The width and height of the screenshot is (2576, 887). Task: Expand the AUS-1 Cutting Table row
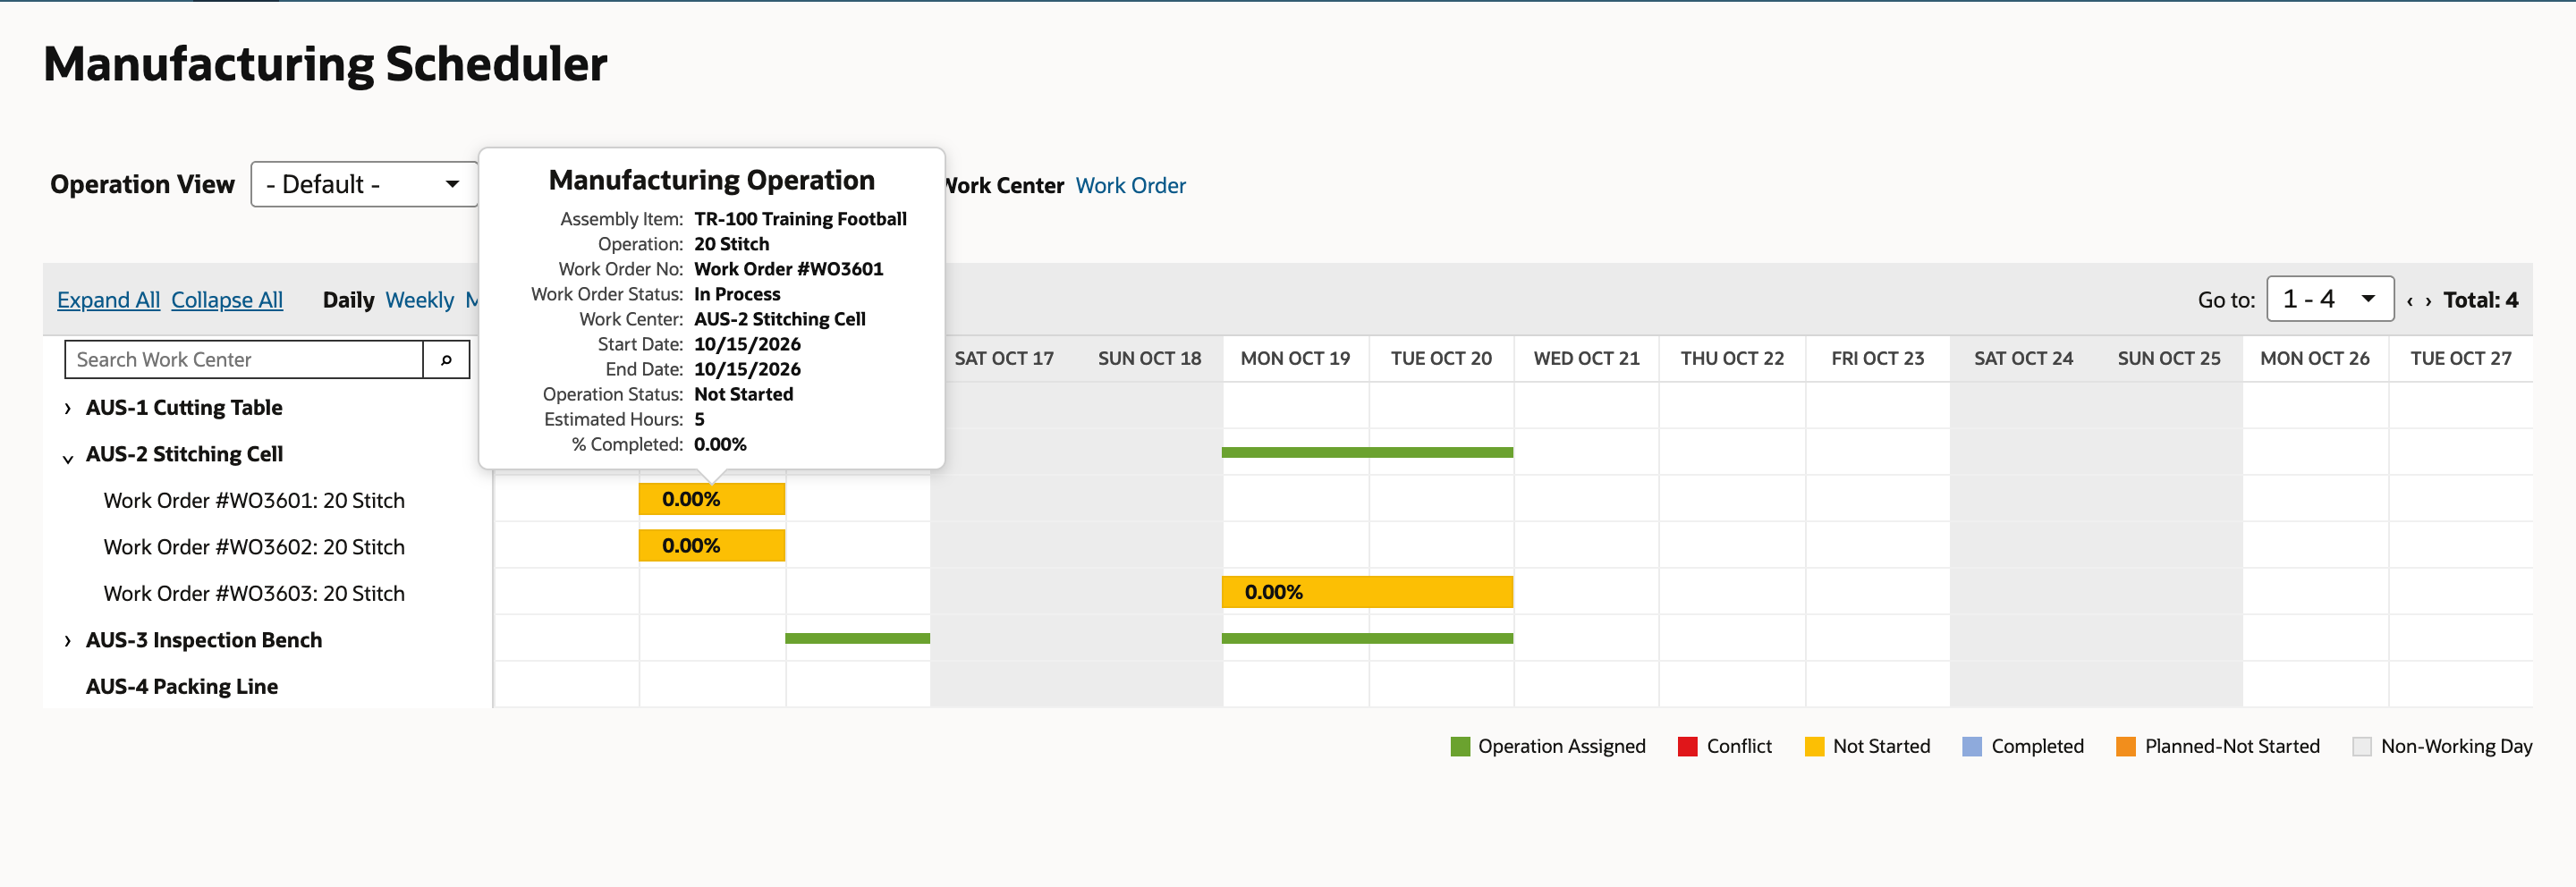pos(67,408)
